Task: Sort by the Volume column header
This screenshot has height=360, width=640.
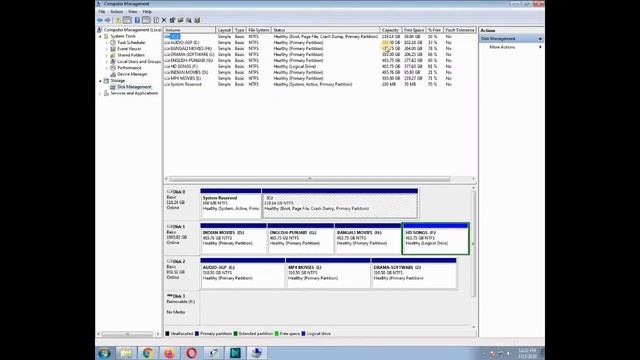Action: point(189,30)
